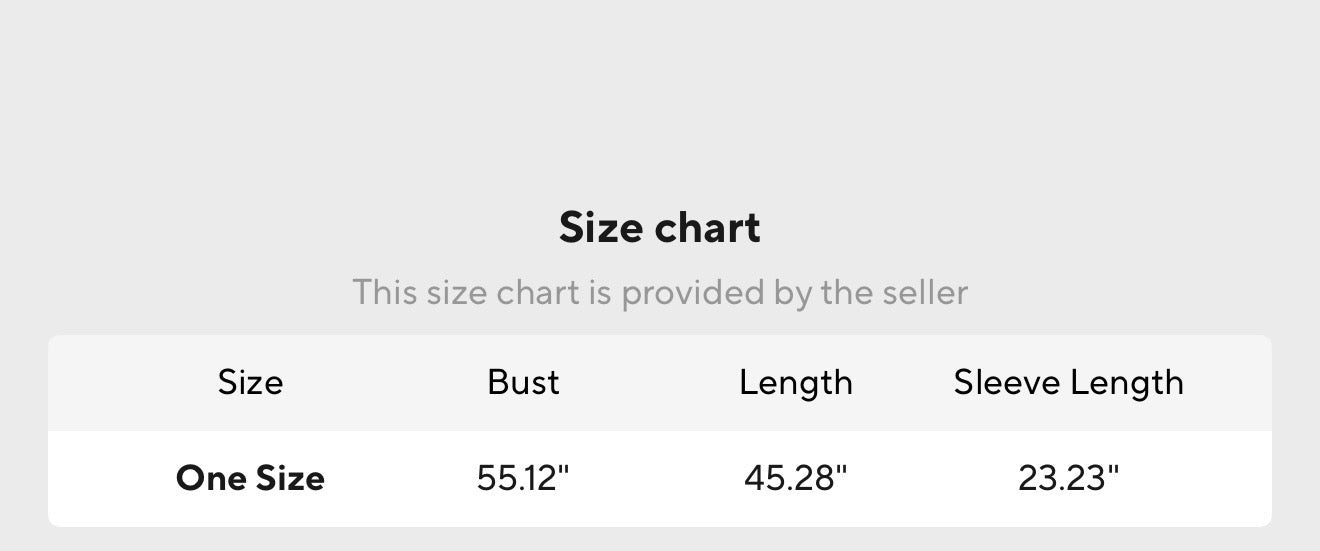1320x551 pixels.
Task: Click the "Sleeve Length" column header
Action: [x=1068, y=383]
